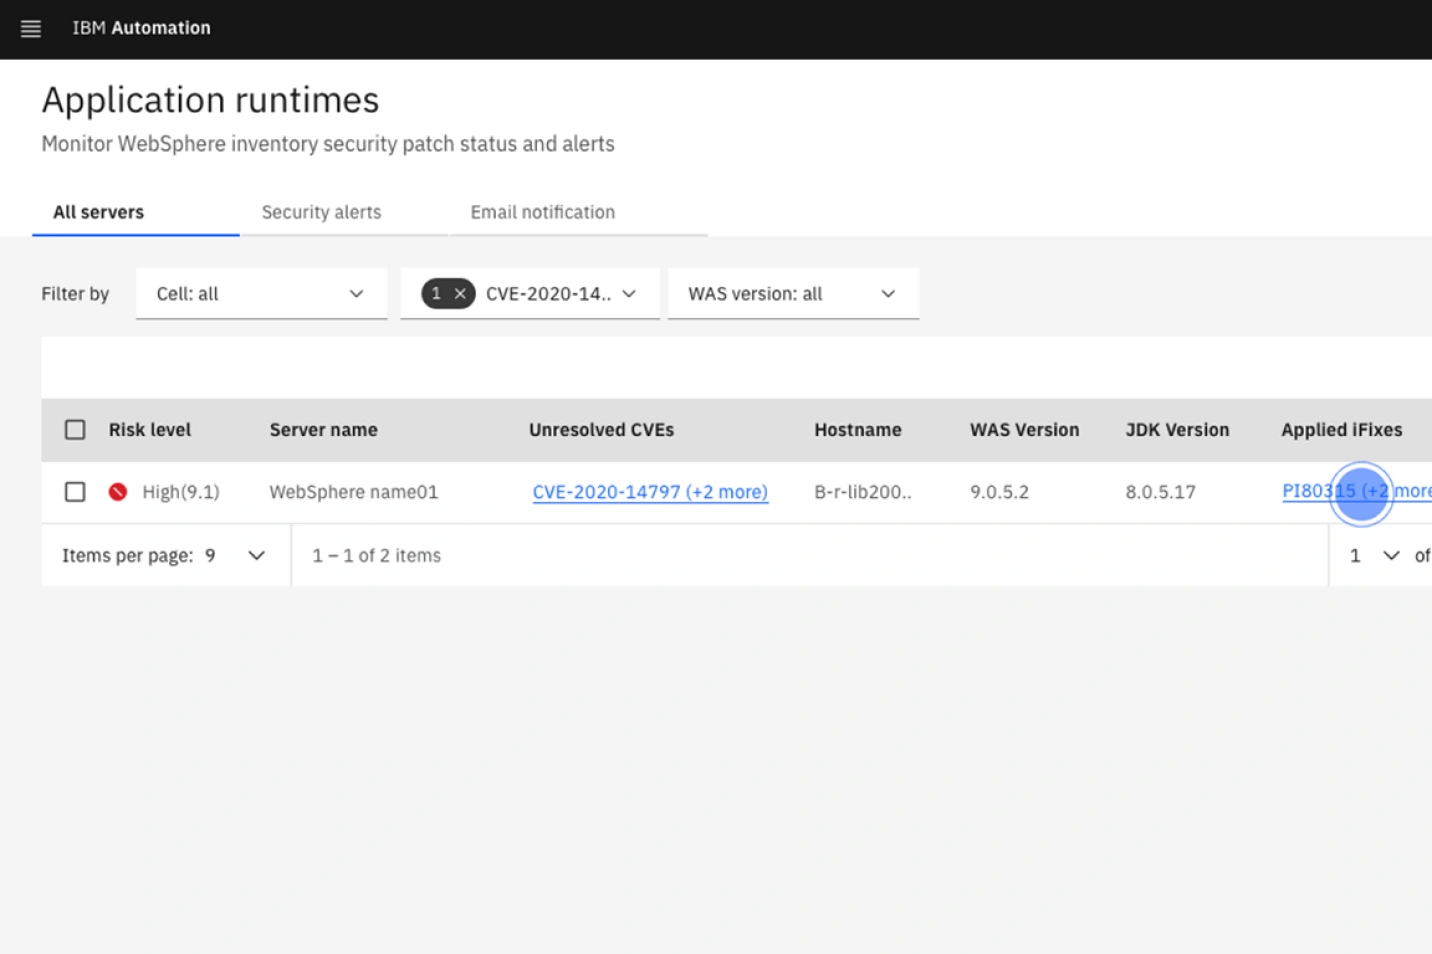Viewport: 1432px width, 954px height.
Task: Open the Cell filter dropdown
Action: tap(261, 293)
